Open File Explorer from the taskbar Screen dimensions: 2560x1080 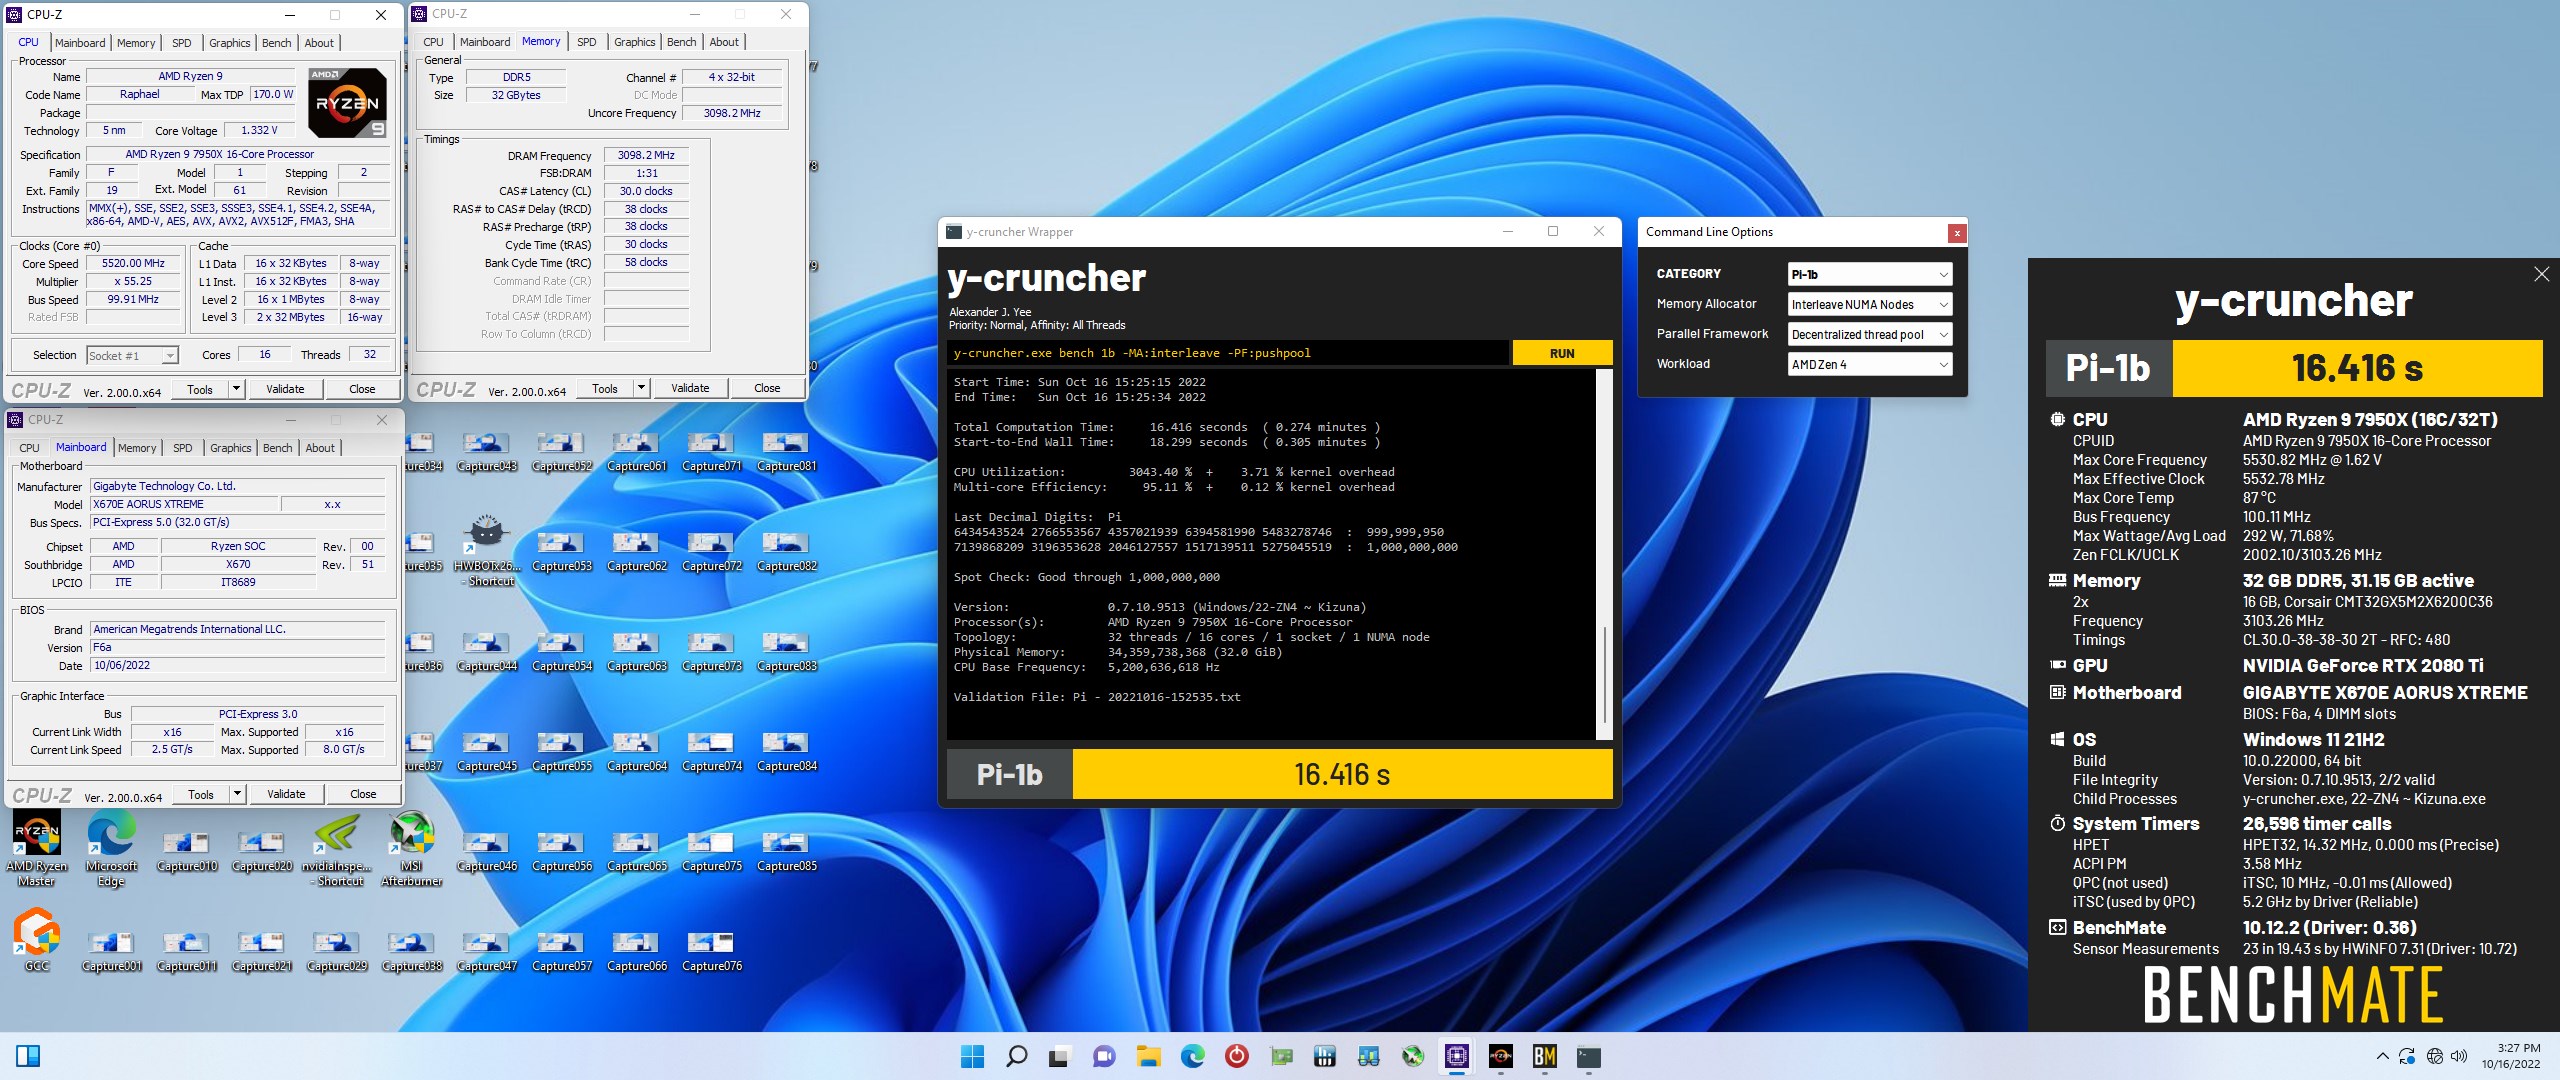pos(1148,1056)
